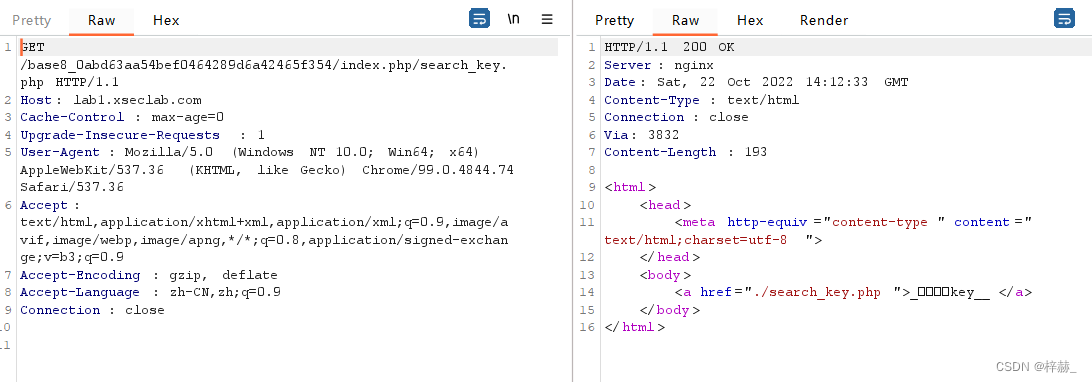Click the closing head tag
This screenshot has width=1092, height=382.
(669, 257)
